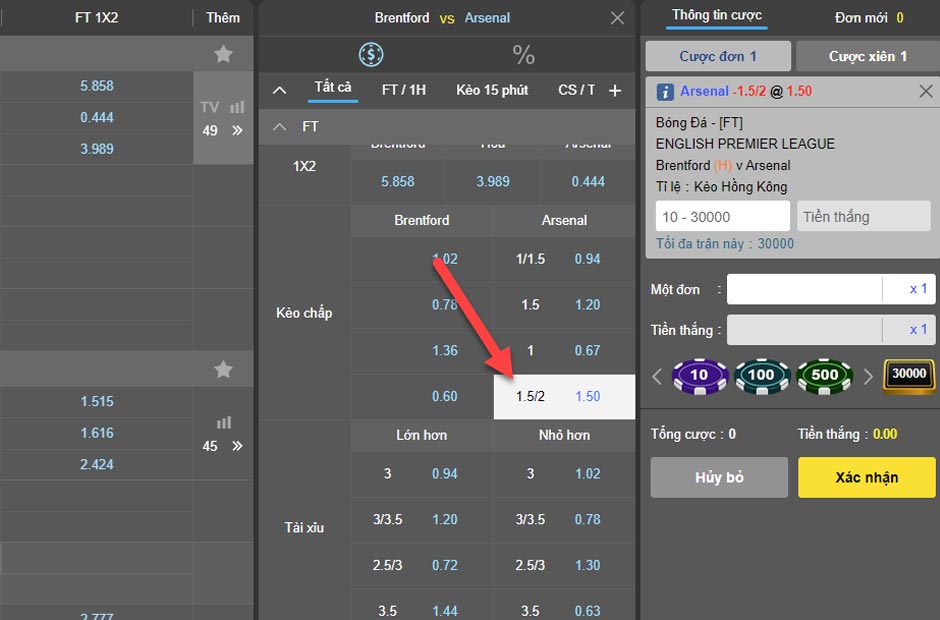Click Brentford team name in panel header
The width and height of the screenshot is (940, 620).
(402, 18)
